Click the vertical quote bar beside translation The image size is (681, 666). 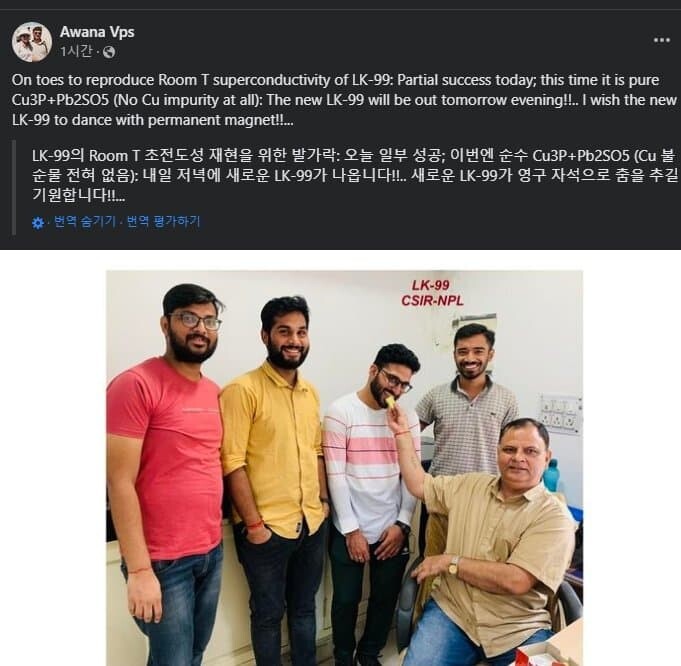pyautogui.click(x=14, y=187)
